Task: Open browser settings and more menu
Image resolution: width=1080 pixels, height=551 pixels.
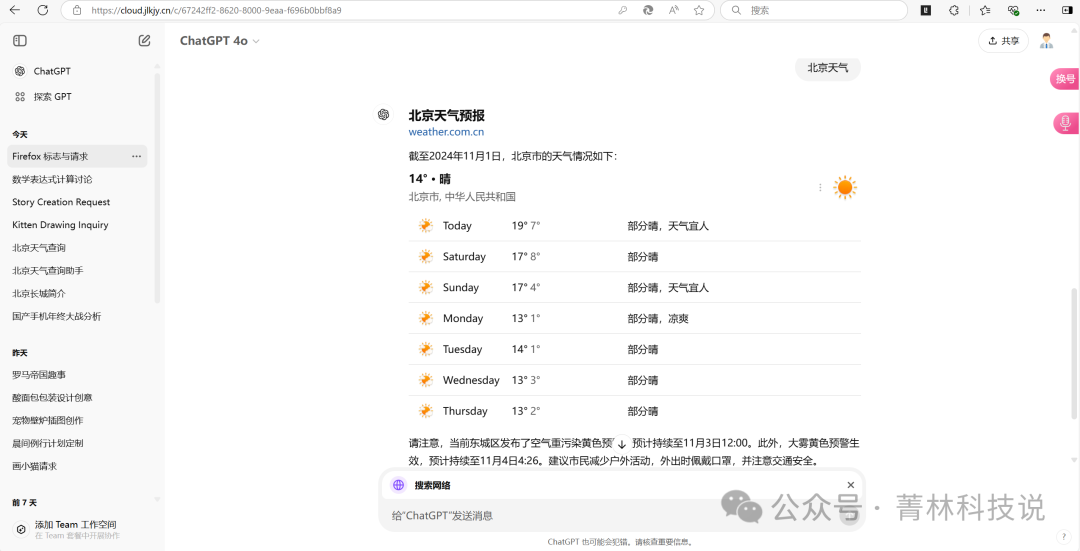Action: tap(1043, 10)
